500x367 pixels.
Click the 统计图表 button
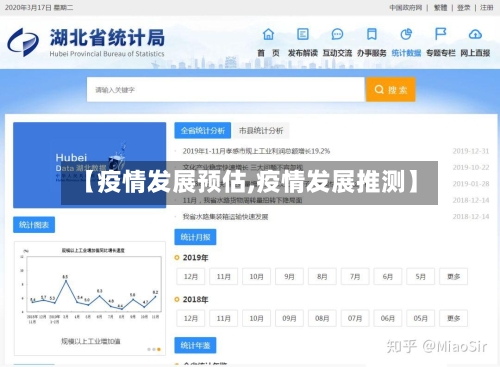pos(34,225)
